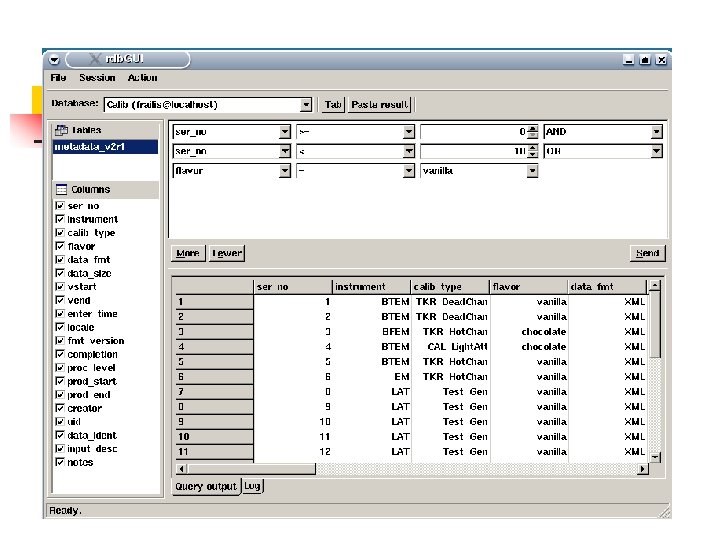Open the vanilla value dropdown
This screenshot has width=720, height=540.
point(532,171)
